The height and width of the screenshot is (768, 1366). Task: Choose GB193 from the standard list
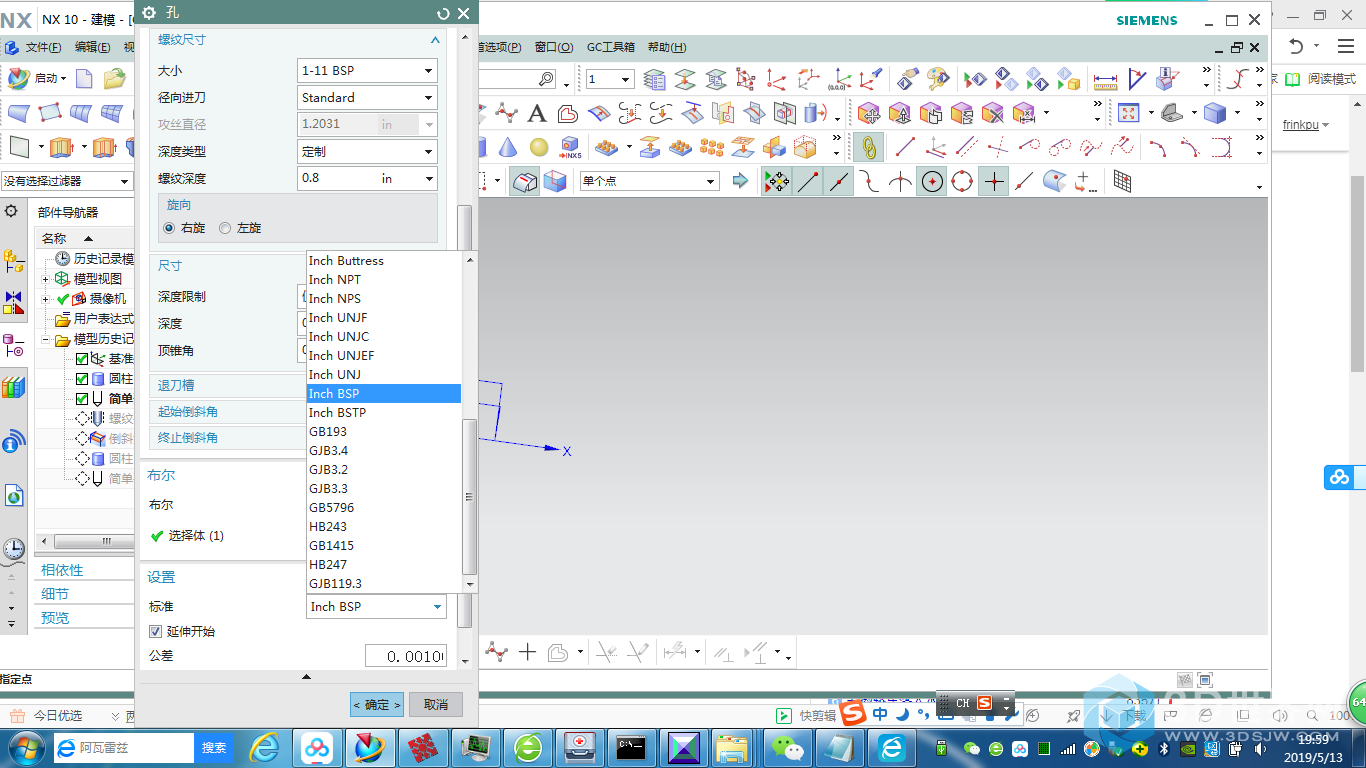coord(384,432)
